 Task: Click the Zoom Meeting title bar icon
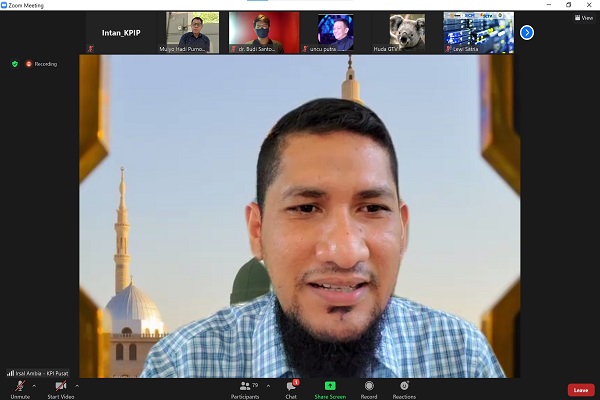(x=5, y=4)
